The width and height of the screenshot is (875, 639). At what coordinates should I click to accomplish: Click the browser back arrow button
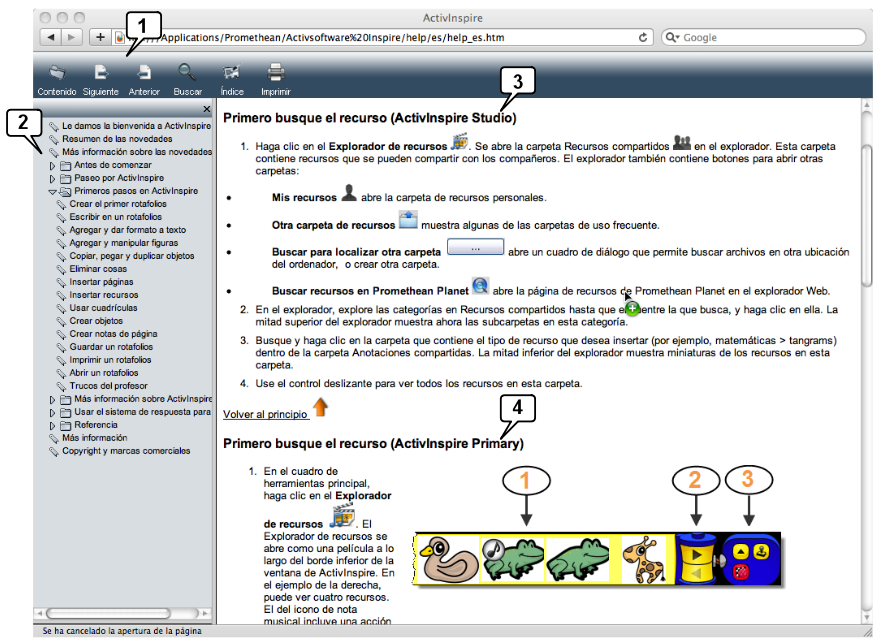point(50,37)
